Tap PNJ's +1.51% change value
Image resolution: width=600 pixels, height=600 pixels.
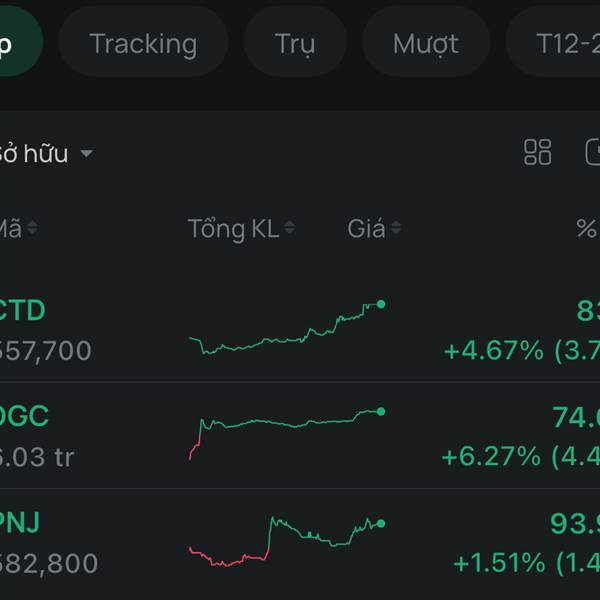pos(498,563)
